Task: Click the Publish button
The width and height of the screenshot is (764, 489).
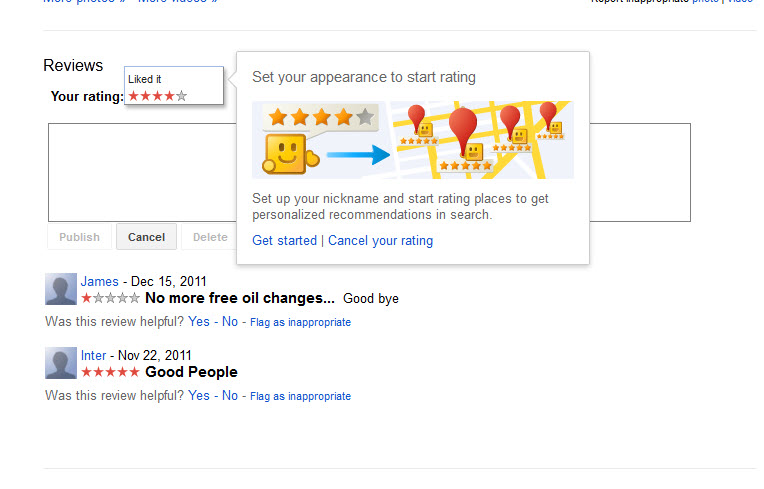Action: (x=79, y=237)
